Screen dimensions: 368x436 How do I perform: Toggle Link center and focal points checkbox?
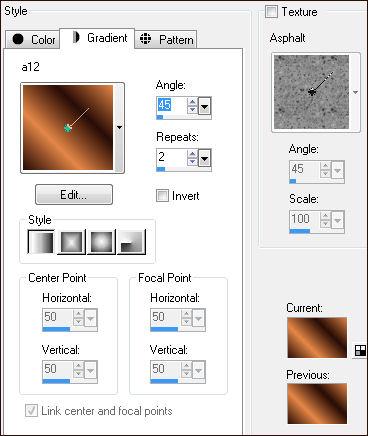click(31, 411)
